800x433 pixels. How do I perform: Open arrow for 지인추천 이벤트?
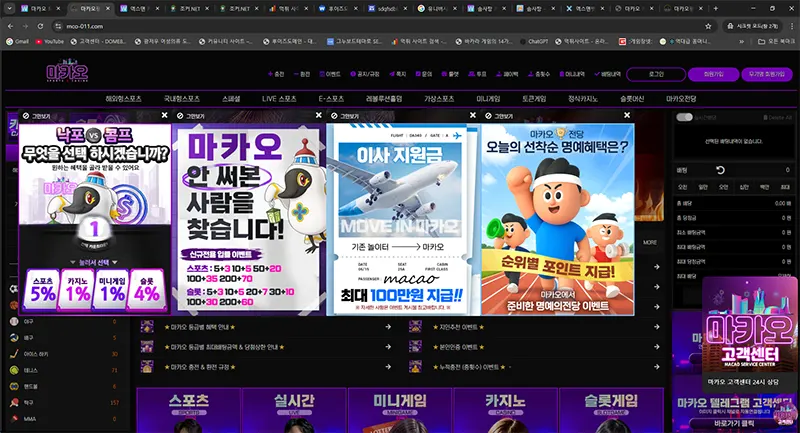pos(657,327)
